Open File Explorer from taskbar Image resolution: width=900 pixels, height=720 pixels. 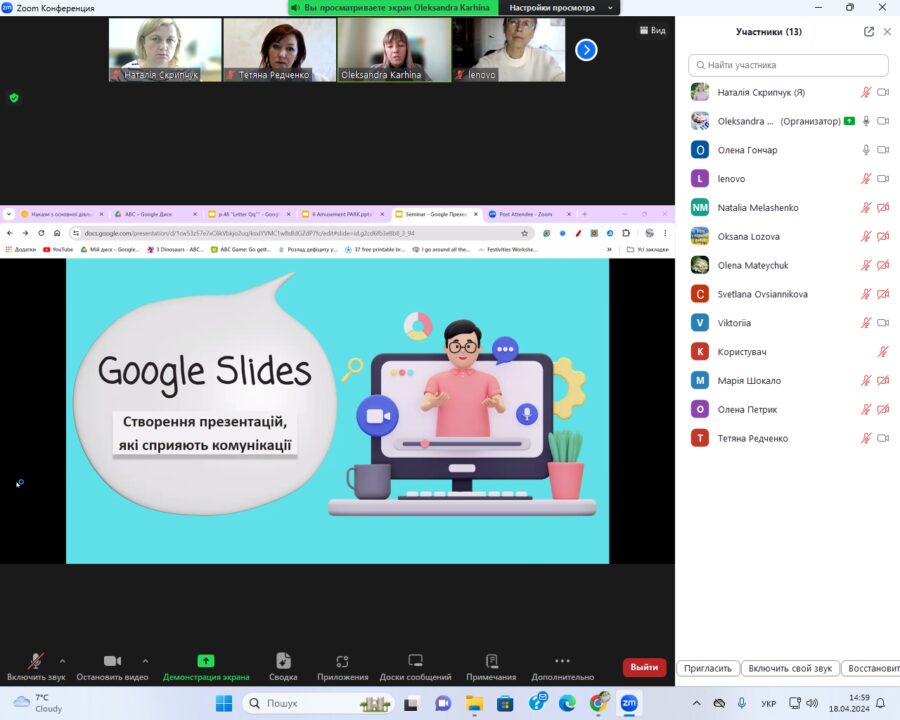click(474, 703)
